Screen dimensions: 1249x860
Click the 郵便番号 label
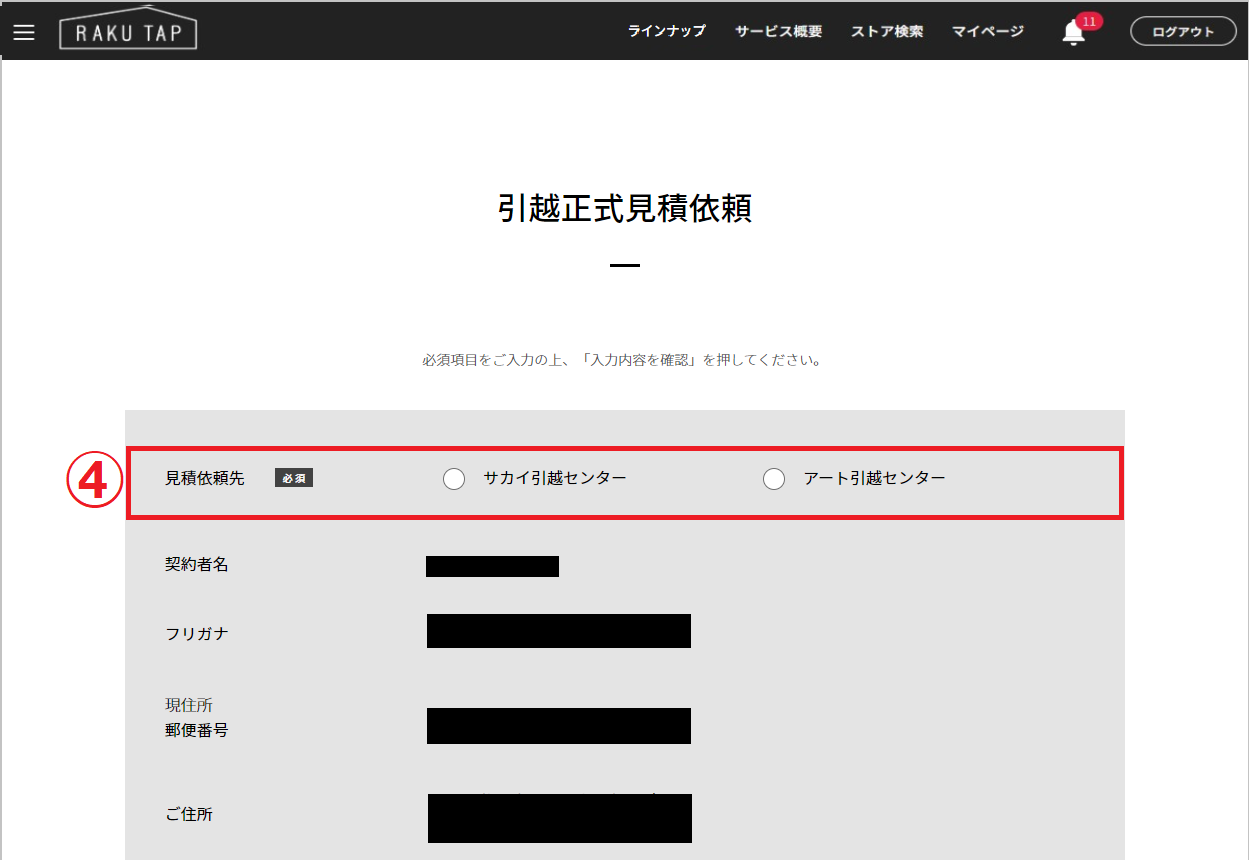pos(197,730)
